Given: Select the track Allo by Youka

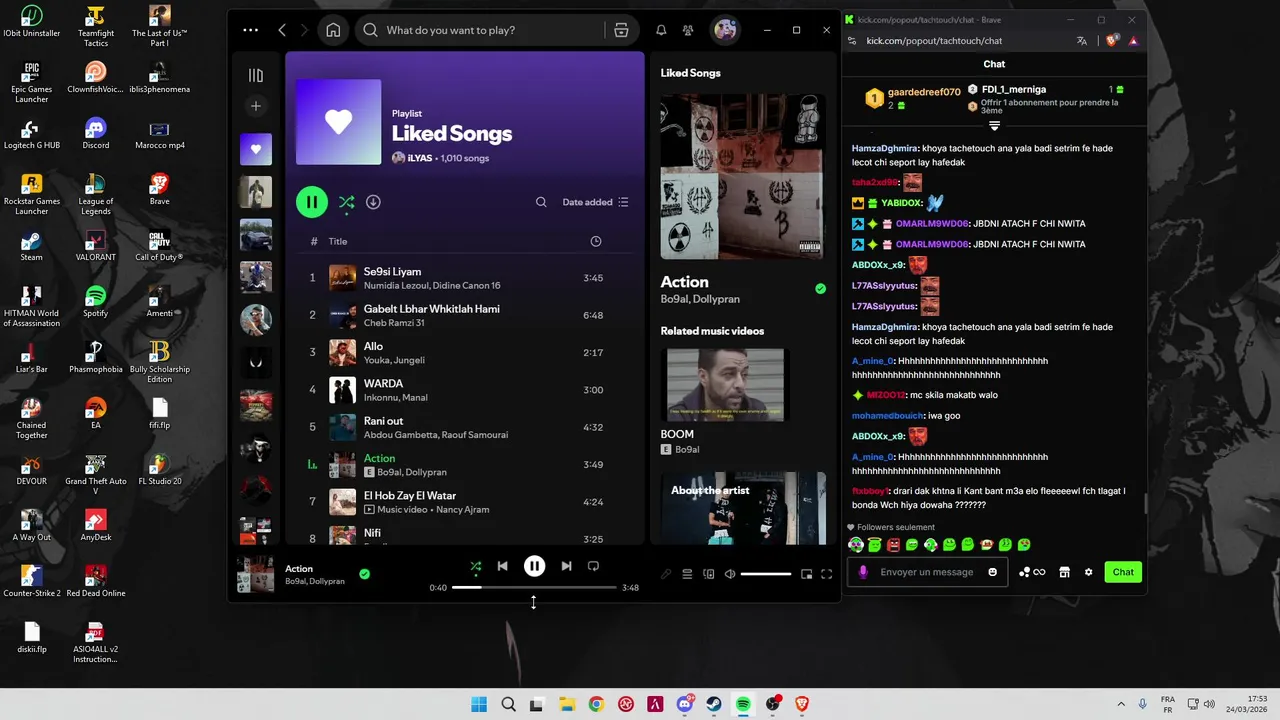Looking at the screenshot, I should pos(465,352).
